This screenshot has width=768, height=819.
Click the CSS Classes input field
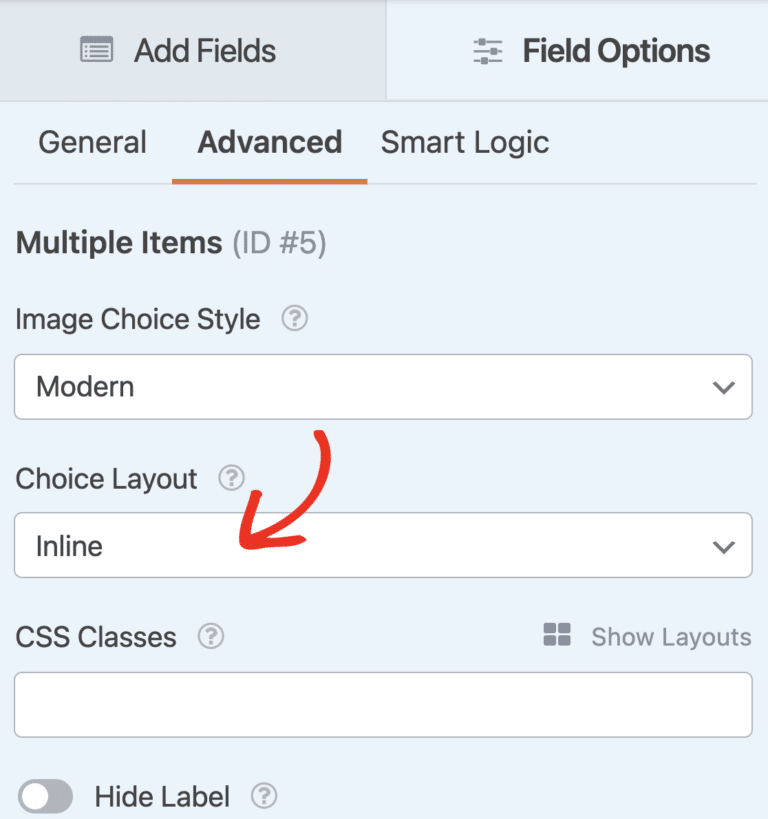[383, 704]
